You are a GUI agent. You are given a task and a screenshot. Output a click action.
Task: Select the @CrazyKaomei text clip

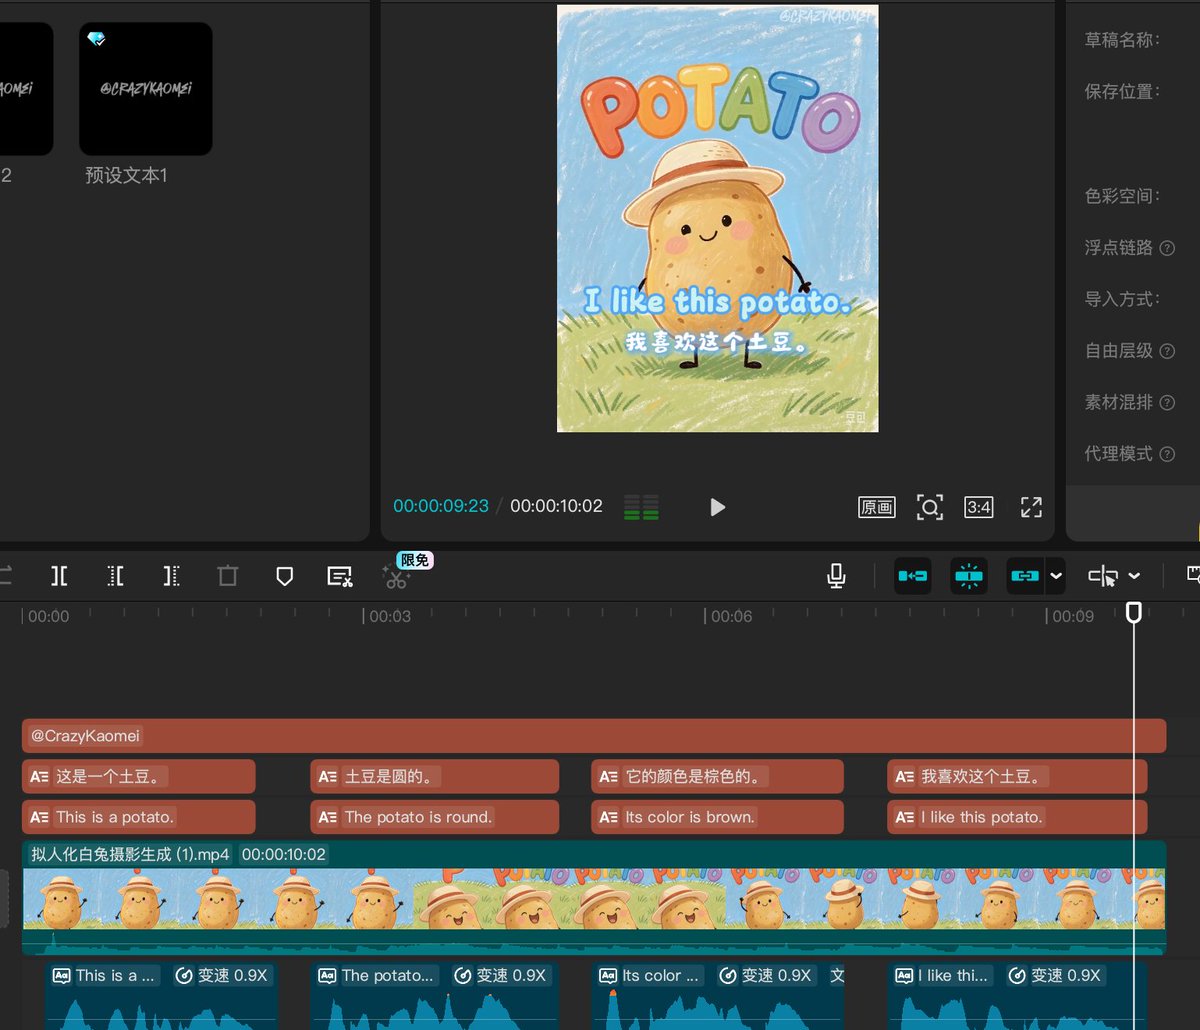point(594,736)
